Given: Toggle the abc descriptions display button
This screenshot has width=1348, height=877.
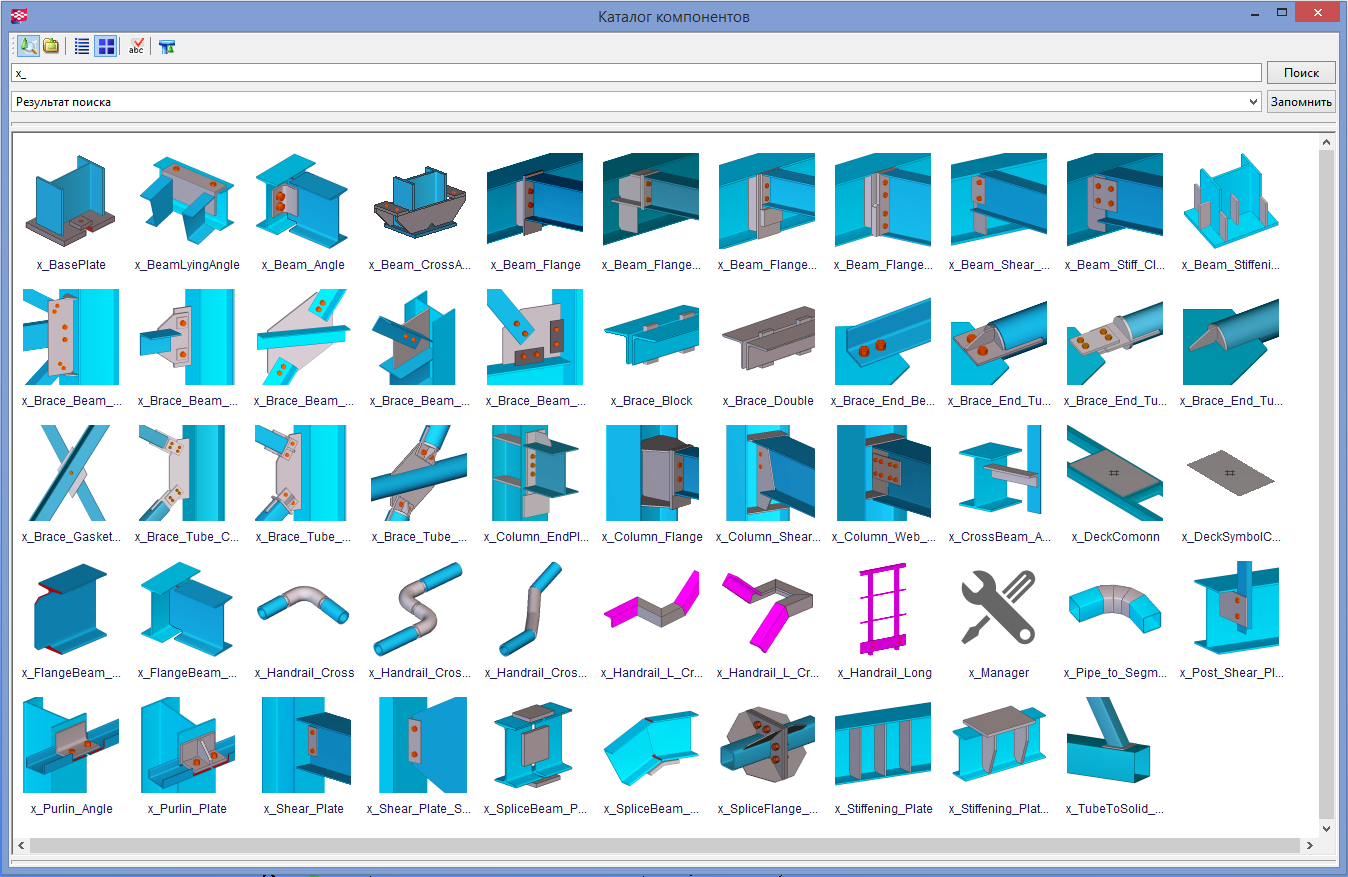Looking at the screenshot, I should 137,46.
